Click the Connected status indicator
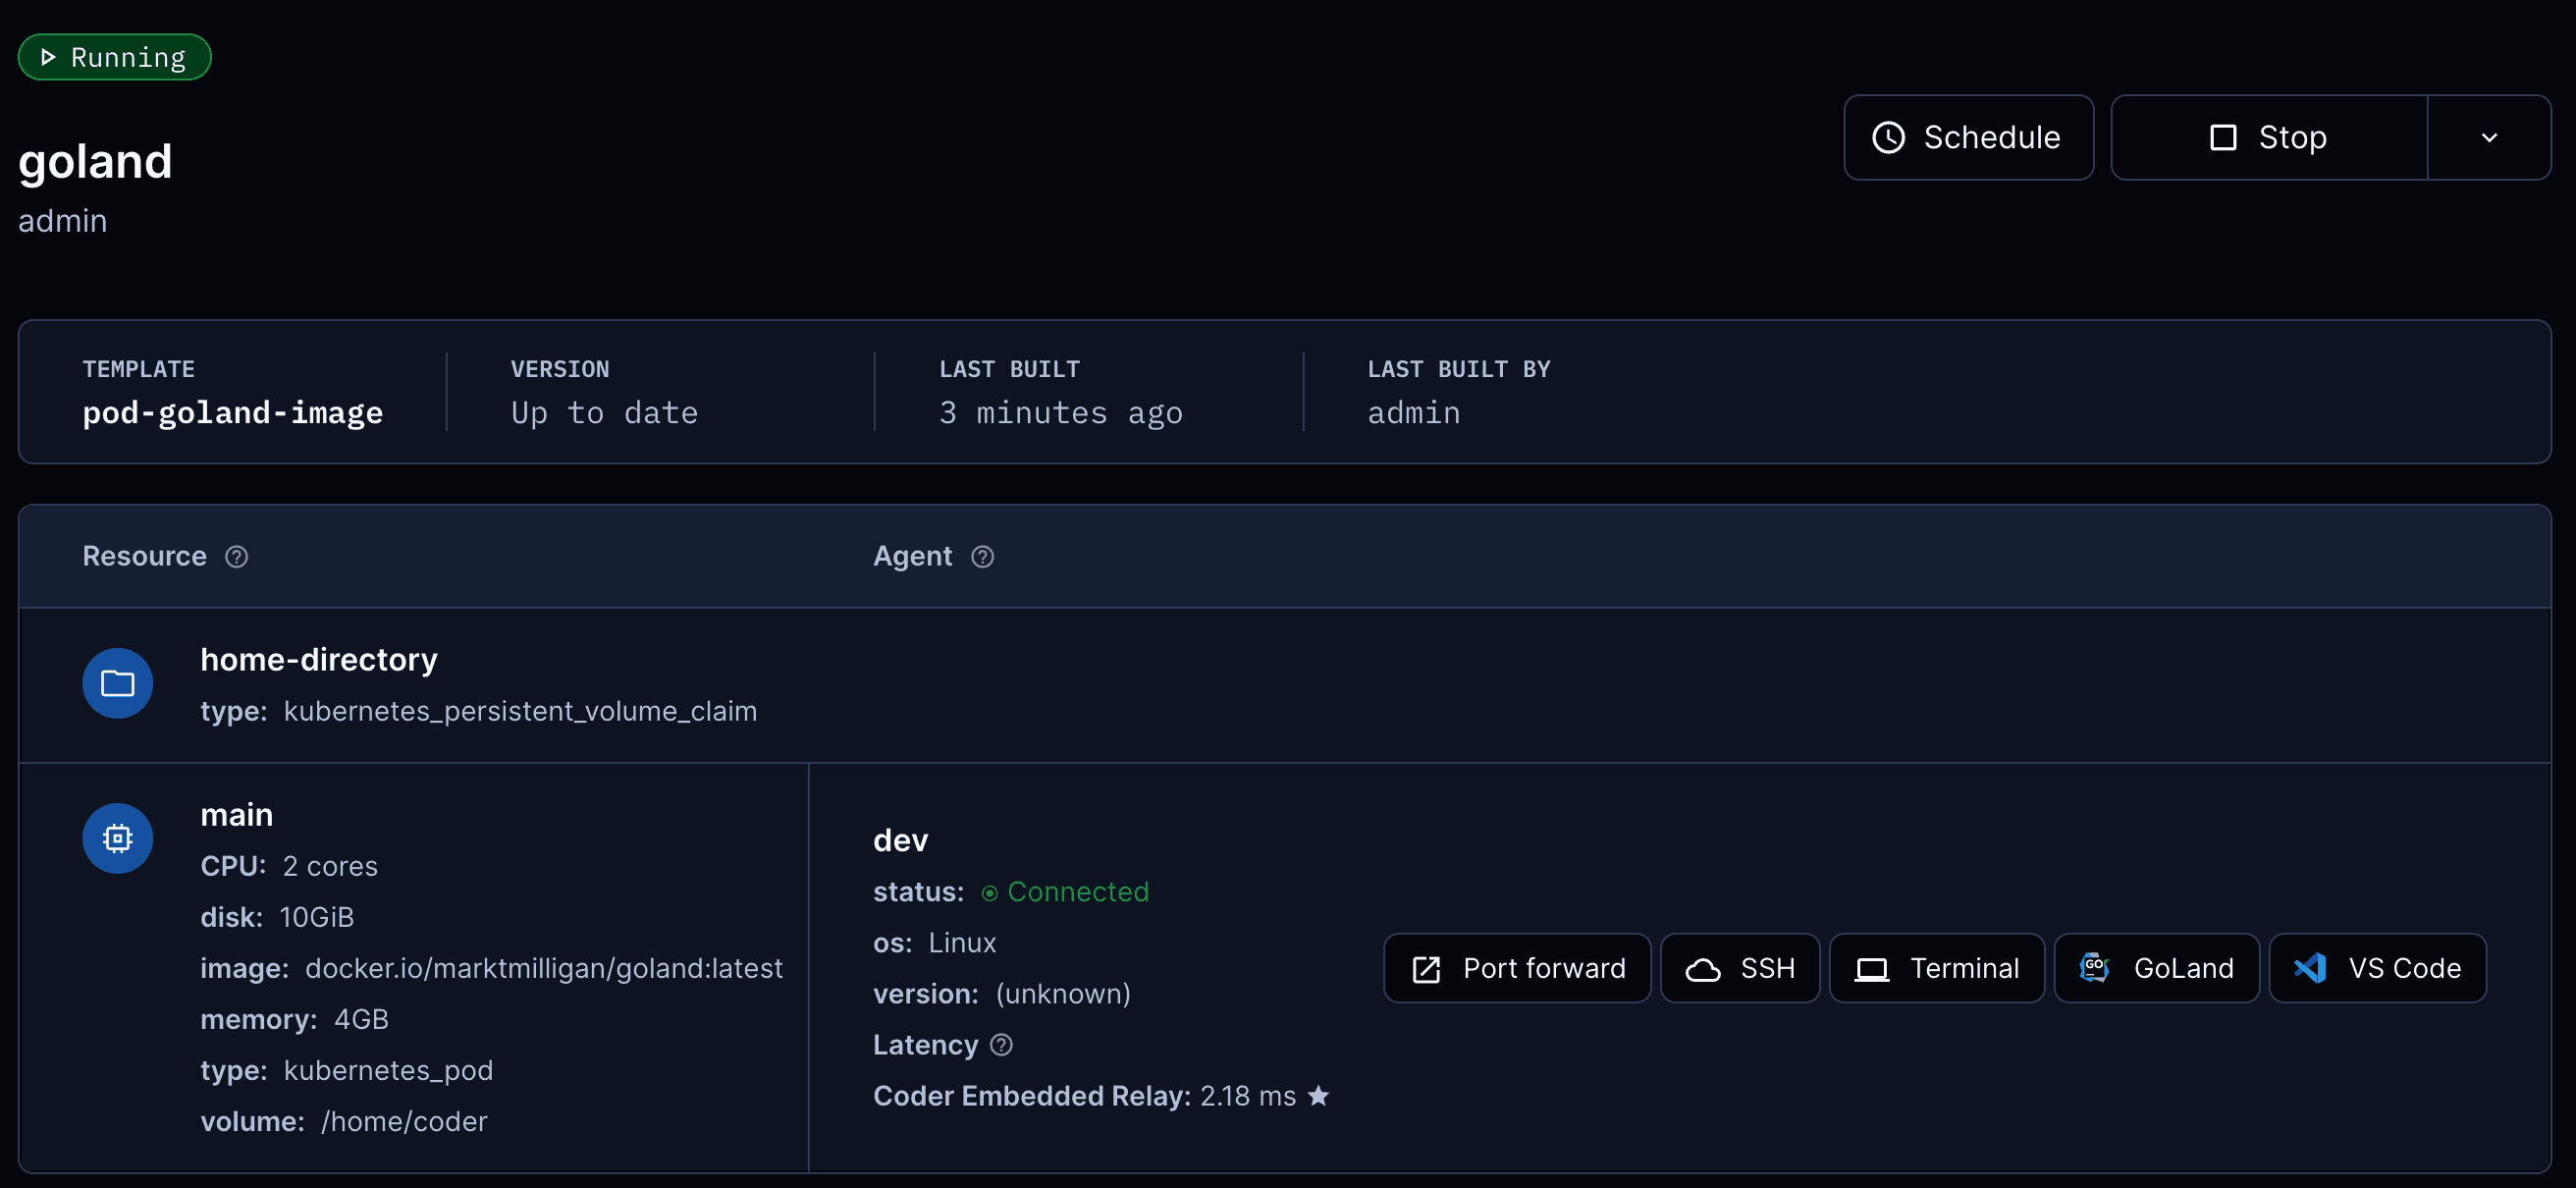Image resolution: width=2576 pixels, height=1188 pixels. pos(1065,892)
